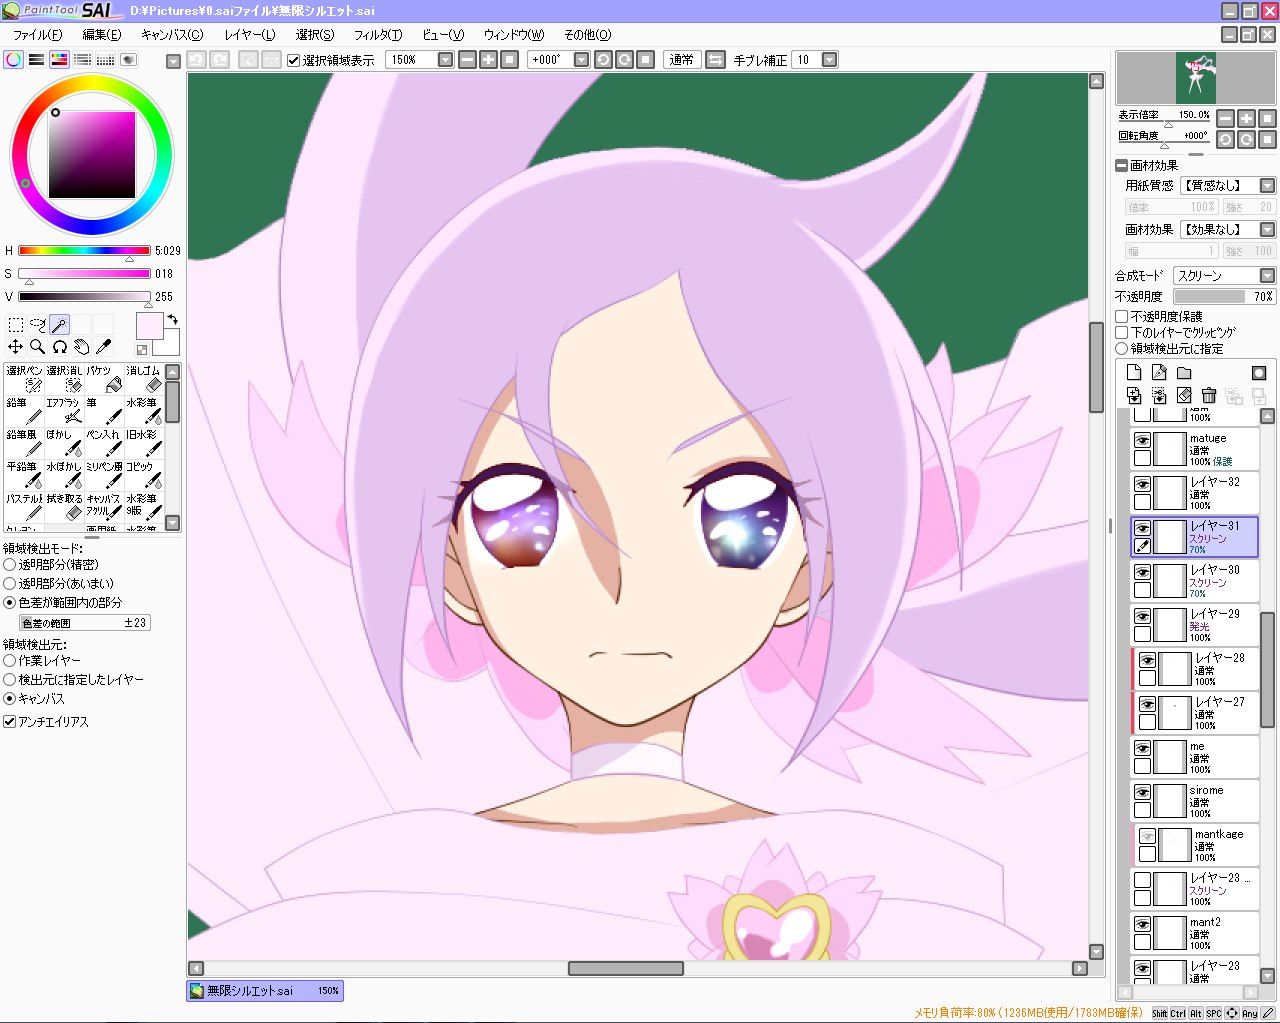Create a new linework layer

1159,373
